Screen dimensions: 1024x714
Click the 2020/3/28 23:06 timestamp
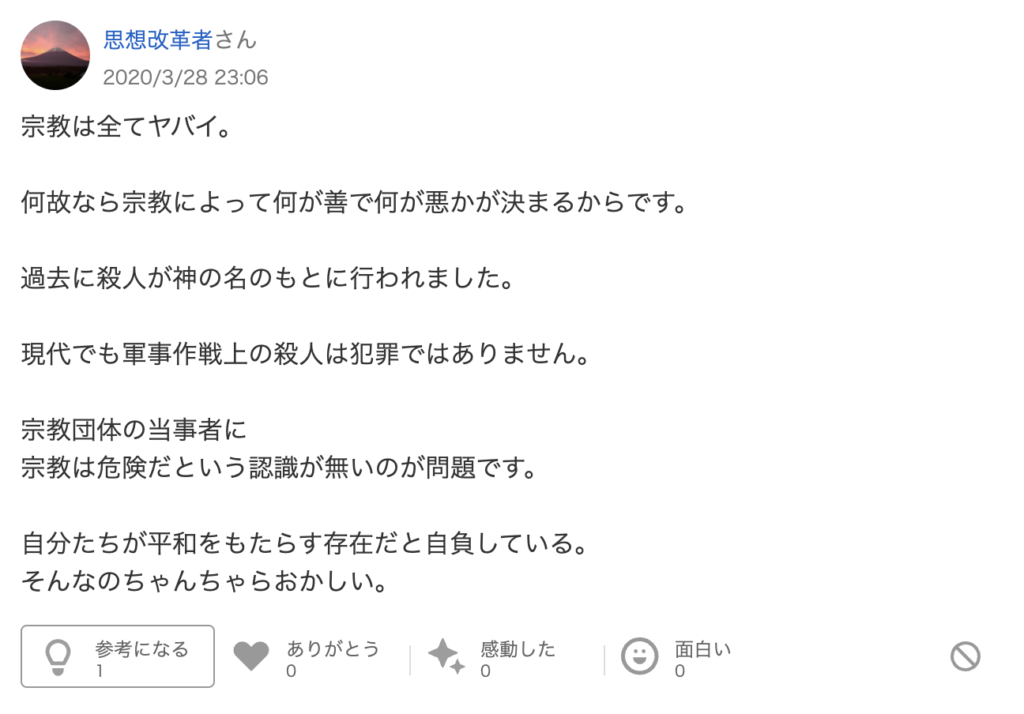(185, 77)
